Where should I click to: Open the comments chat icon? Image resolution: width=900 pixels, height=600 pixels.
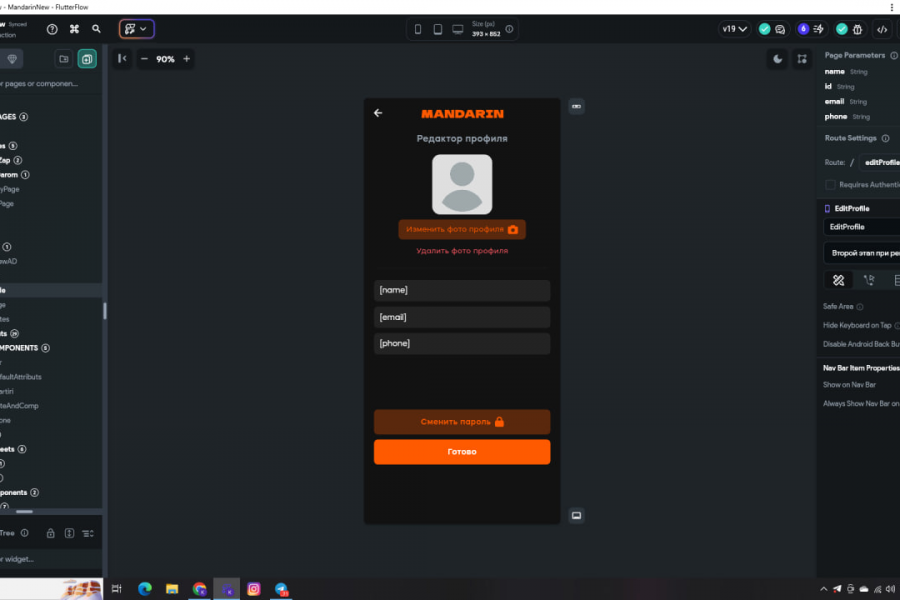[x=780, y=29]
